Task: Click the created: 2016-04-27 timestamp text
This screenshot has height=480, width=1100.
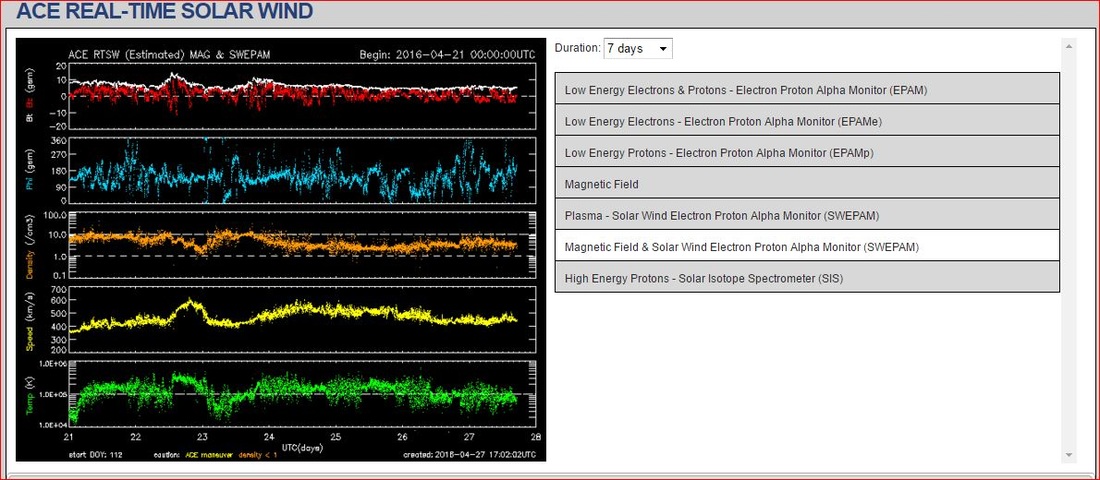Action: pyautogui.click(x=470, y=454)
